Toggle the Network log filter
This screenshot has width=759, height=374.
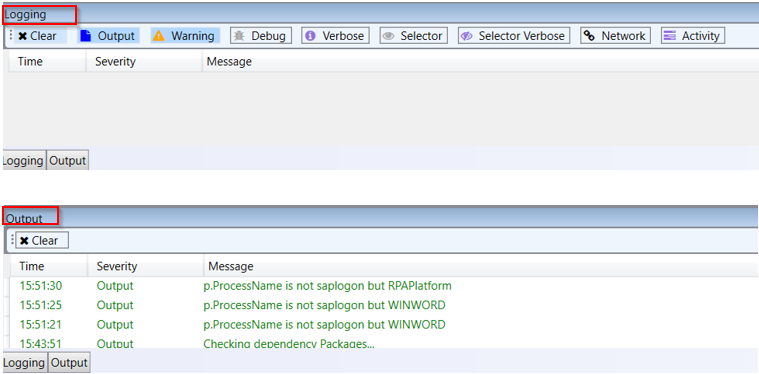(x=615, y=36)
